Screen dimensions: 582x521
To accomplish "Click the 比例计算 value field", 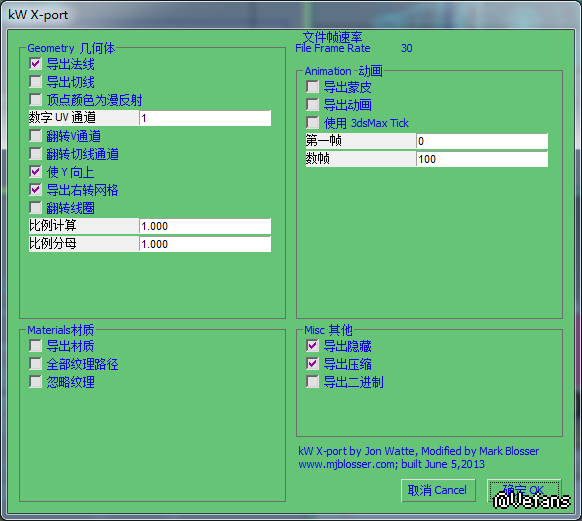I will point(205,226).
